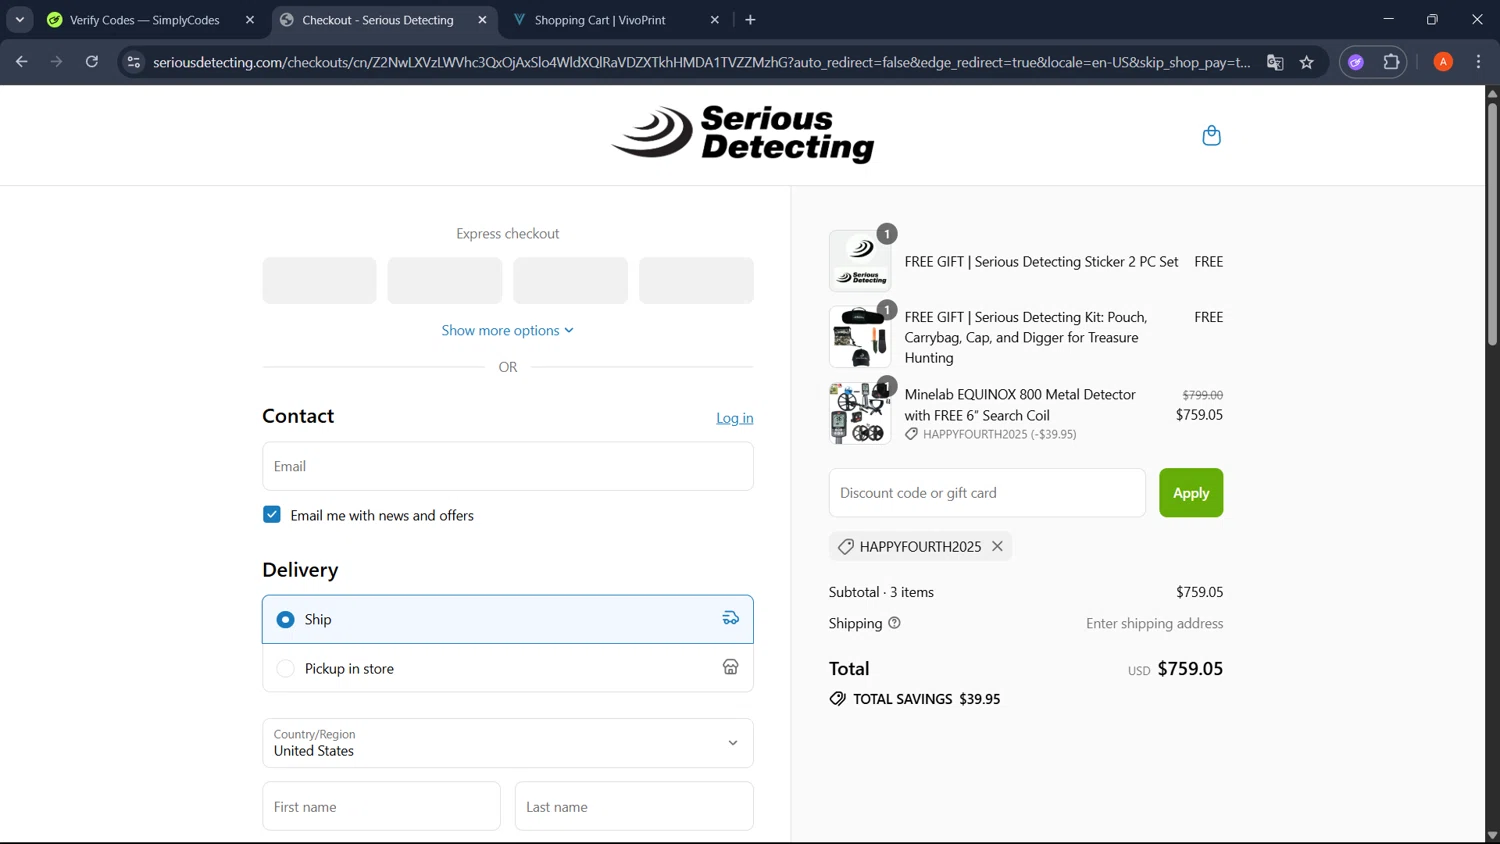
Task: Click the discount tag icon beside TOTAL SAVINGS
Action: click(x=837, y=699)
